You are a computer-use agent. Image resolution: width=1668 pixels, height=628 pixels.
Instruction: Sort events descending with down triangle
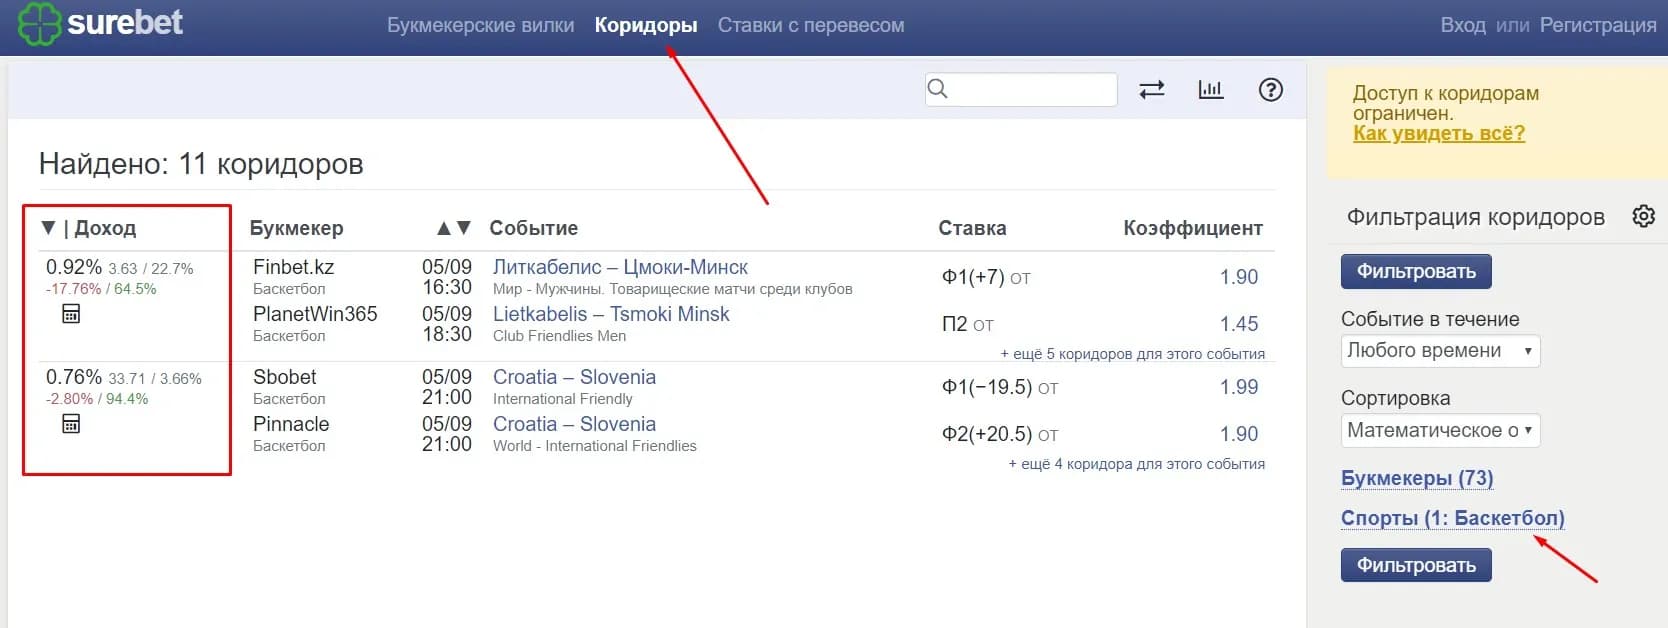(x=463, y=228)
